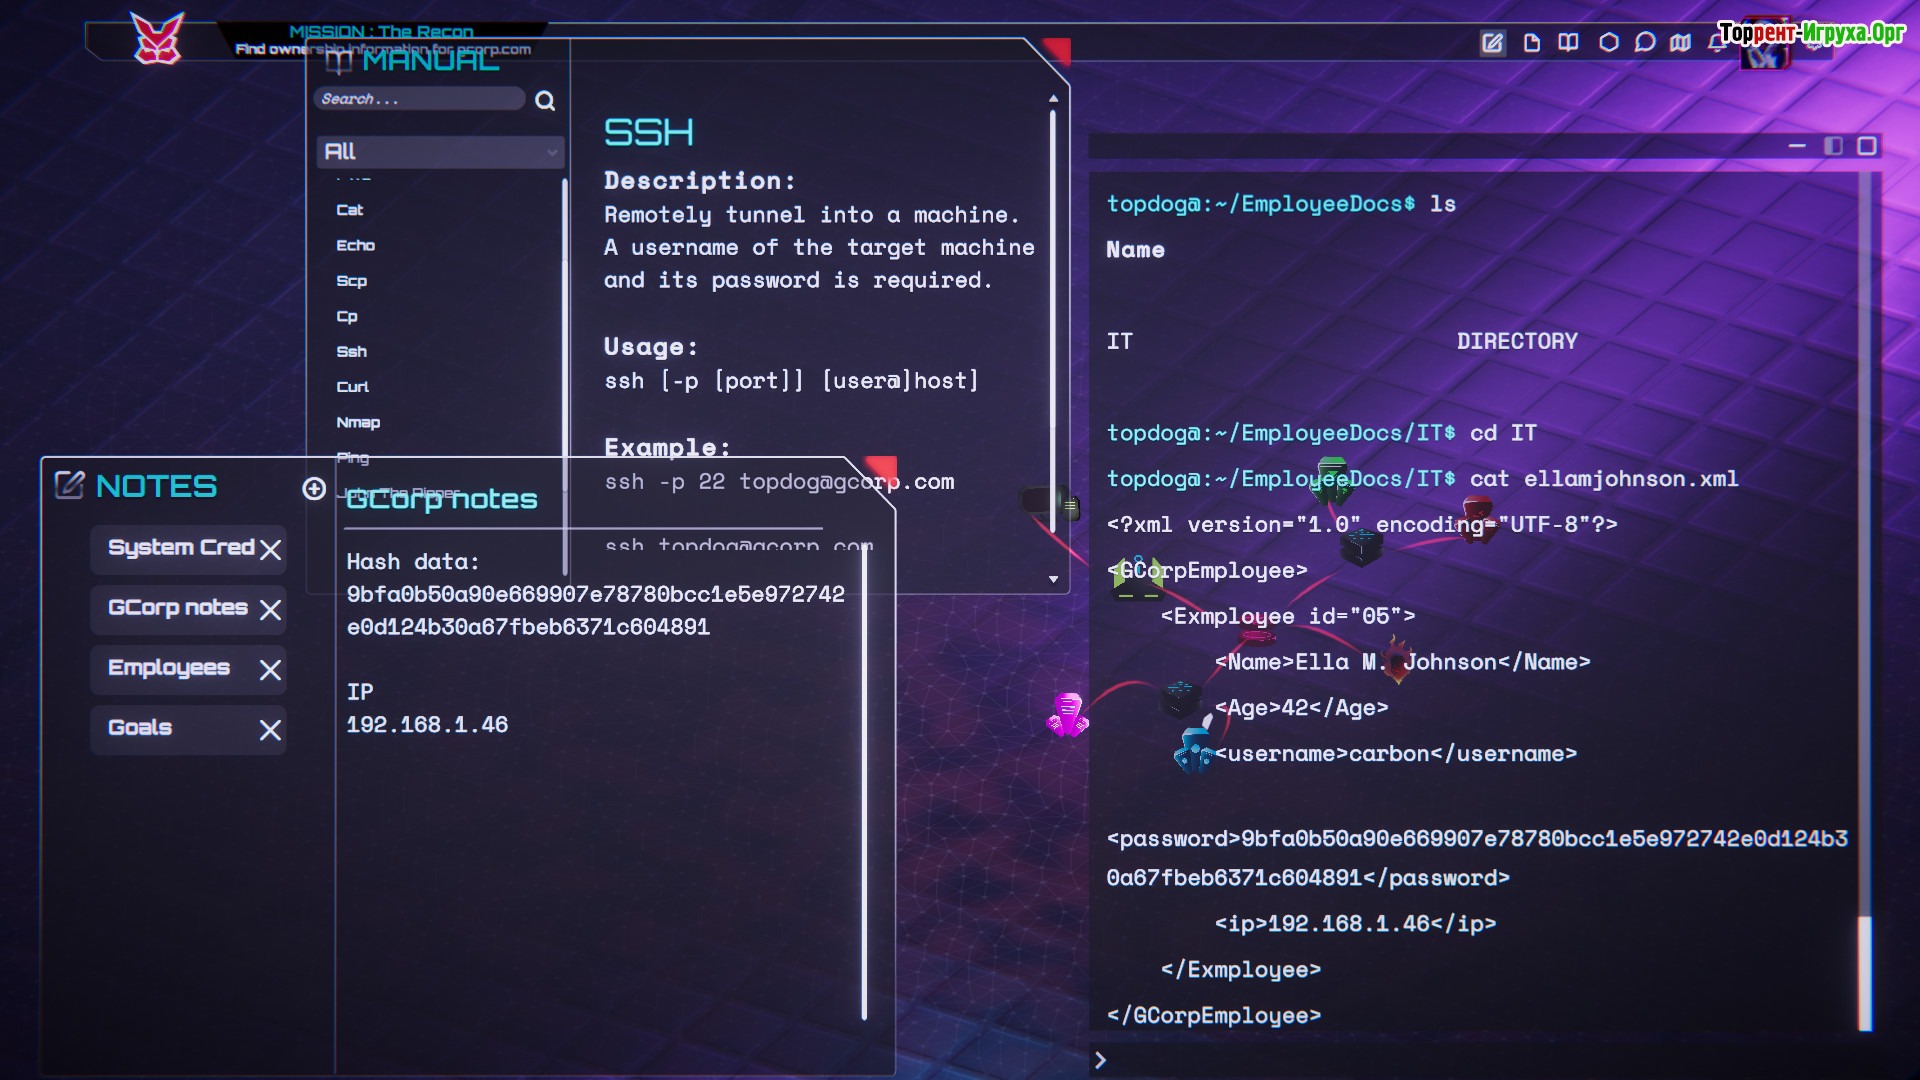Open the map icon in top toolbar

pos(1681,42)
